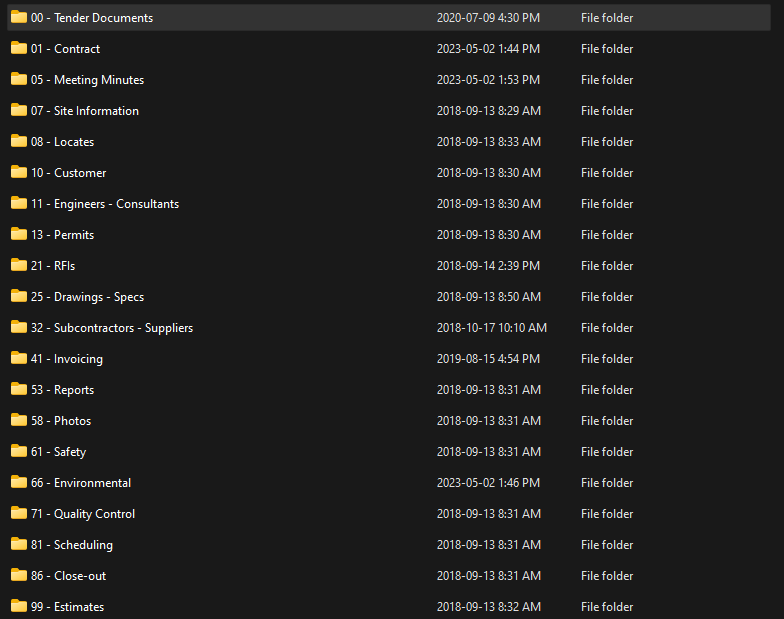This screenshot has width=784, height=619.
Task: Click the 25 - Drawings - Specs folder name
Action: click(x=88, y=297)
